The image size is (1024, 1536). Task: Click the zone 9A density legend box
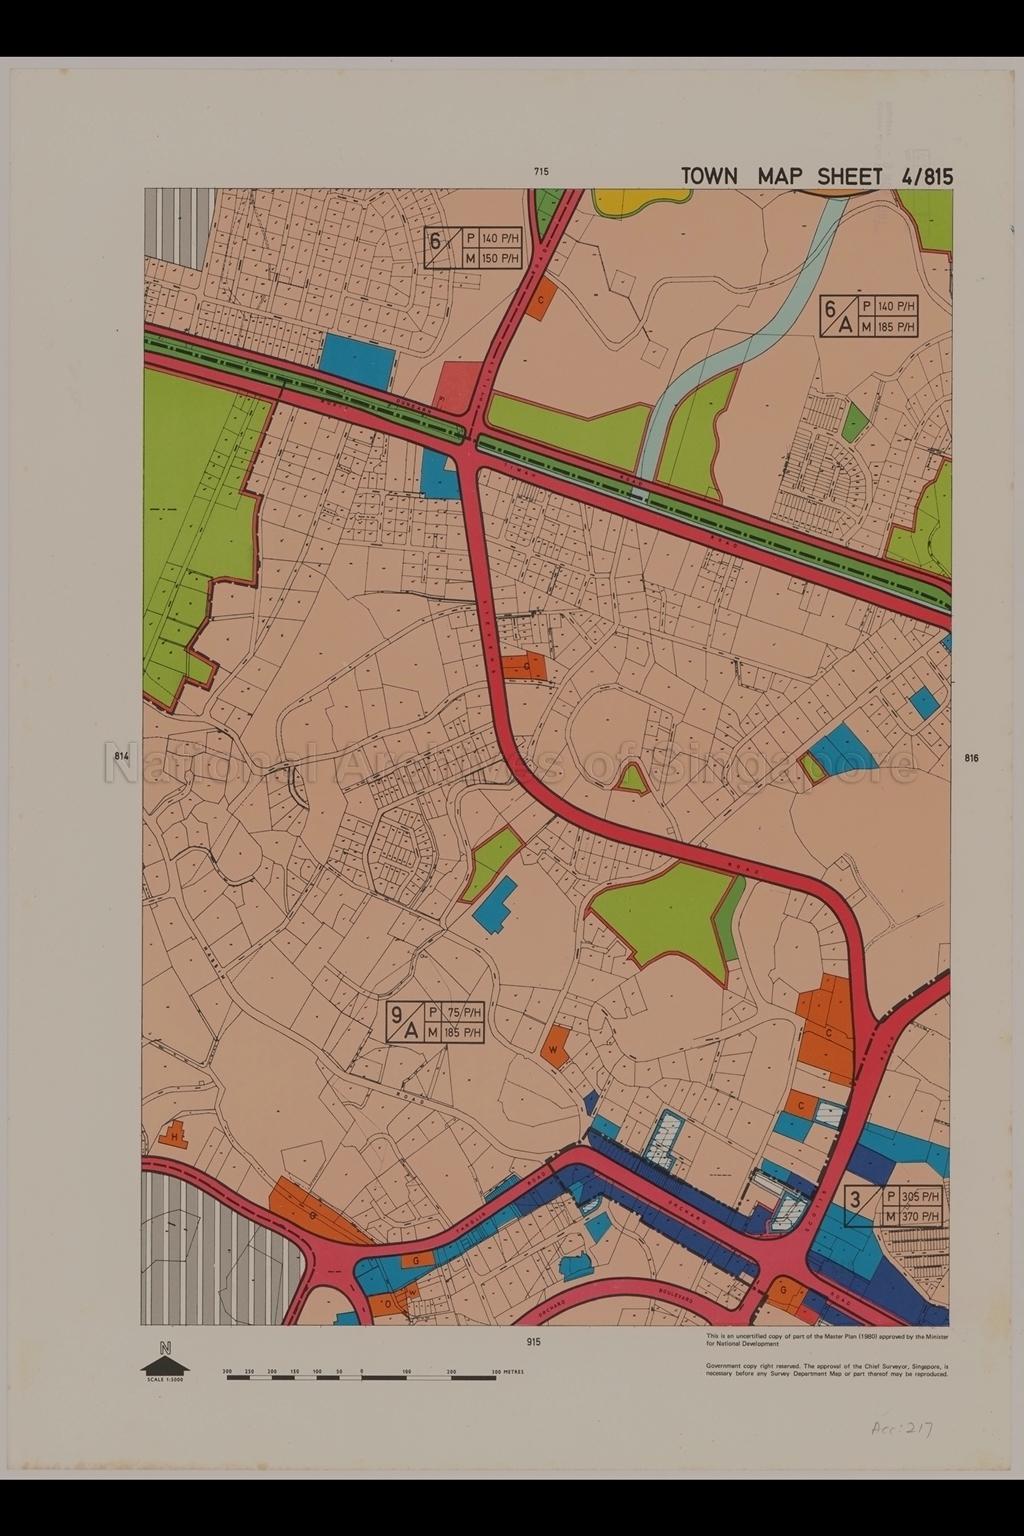tap(435, 1021)
